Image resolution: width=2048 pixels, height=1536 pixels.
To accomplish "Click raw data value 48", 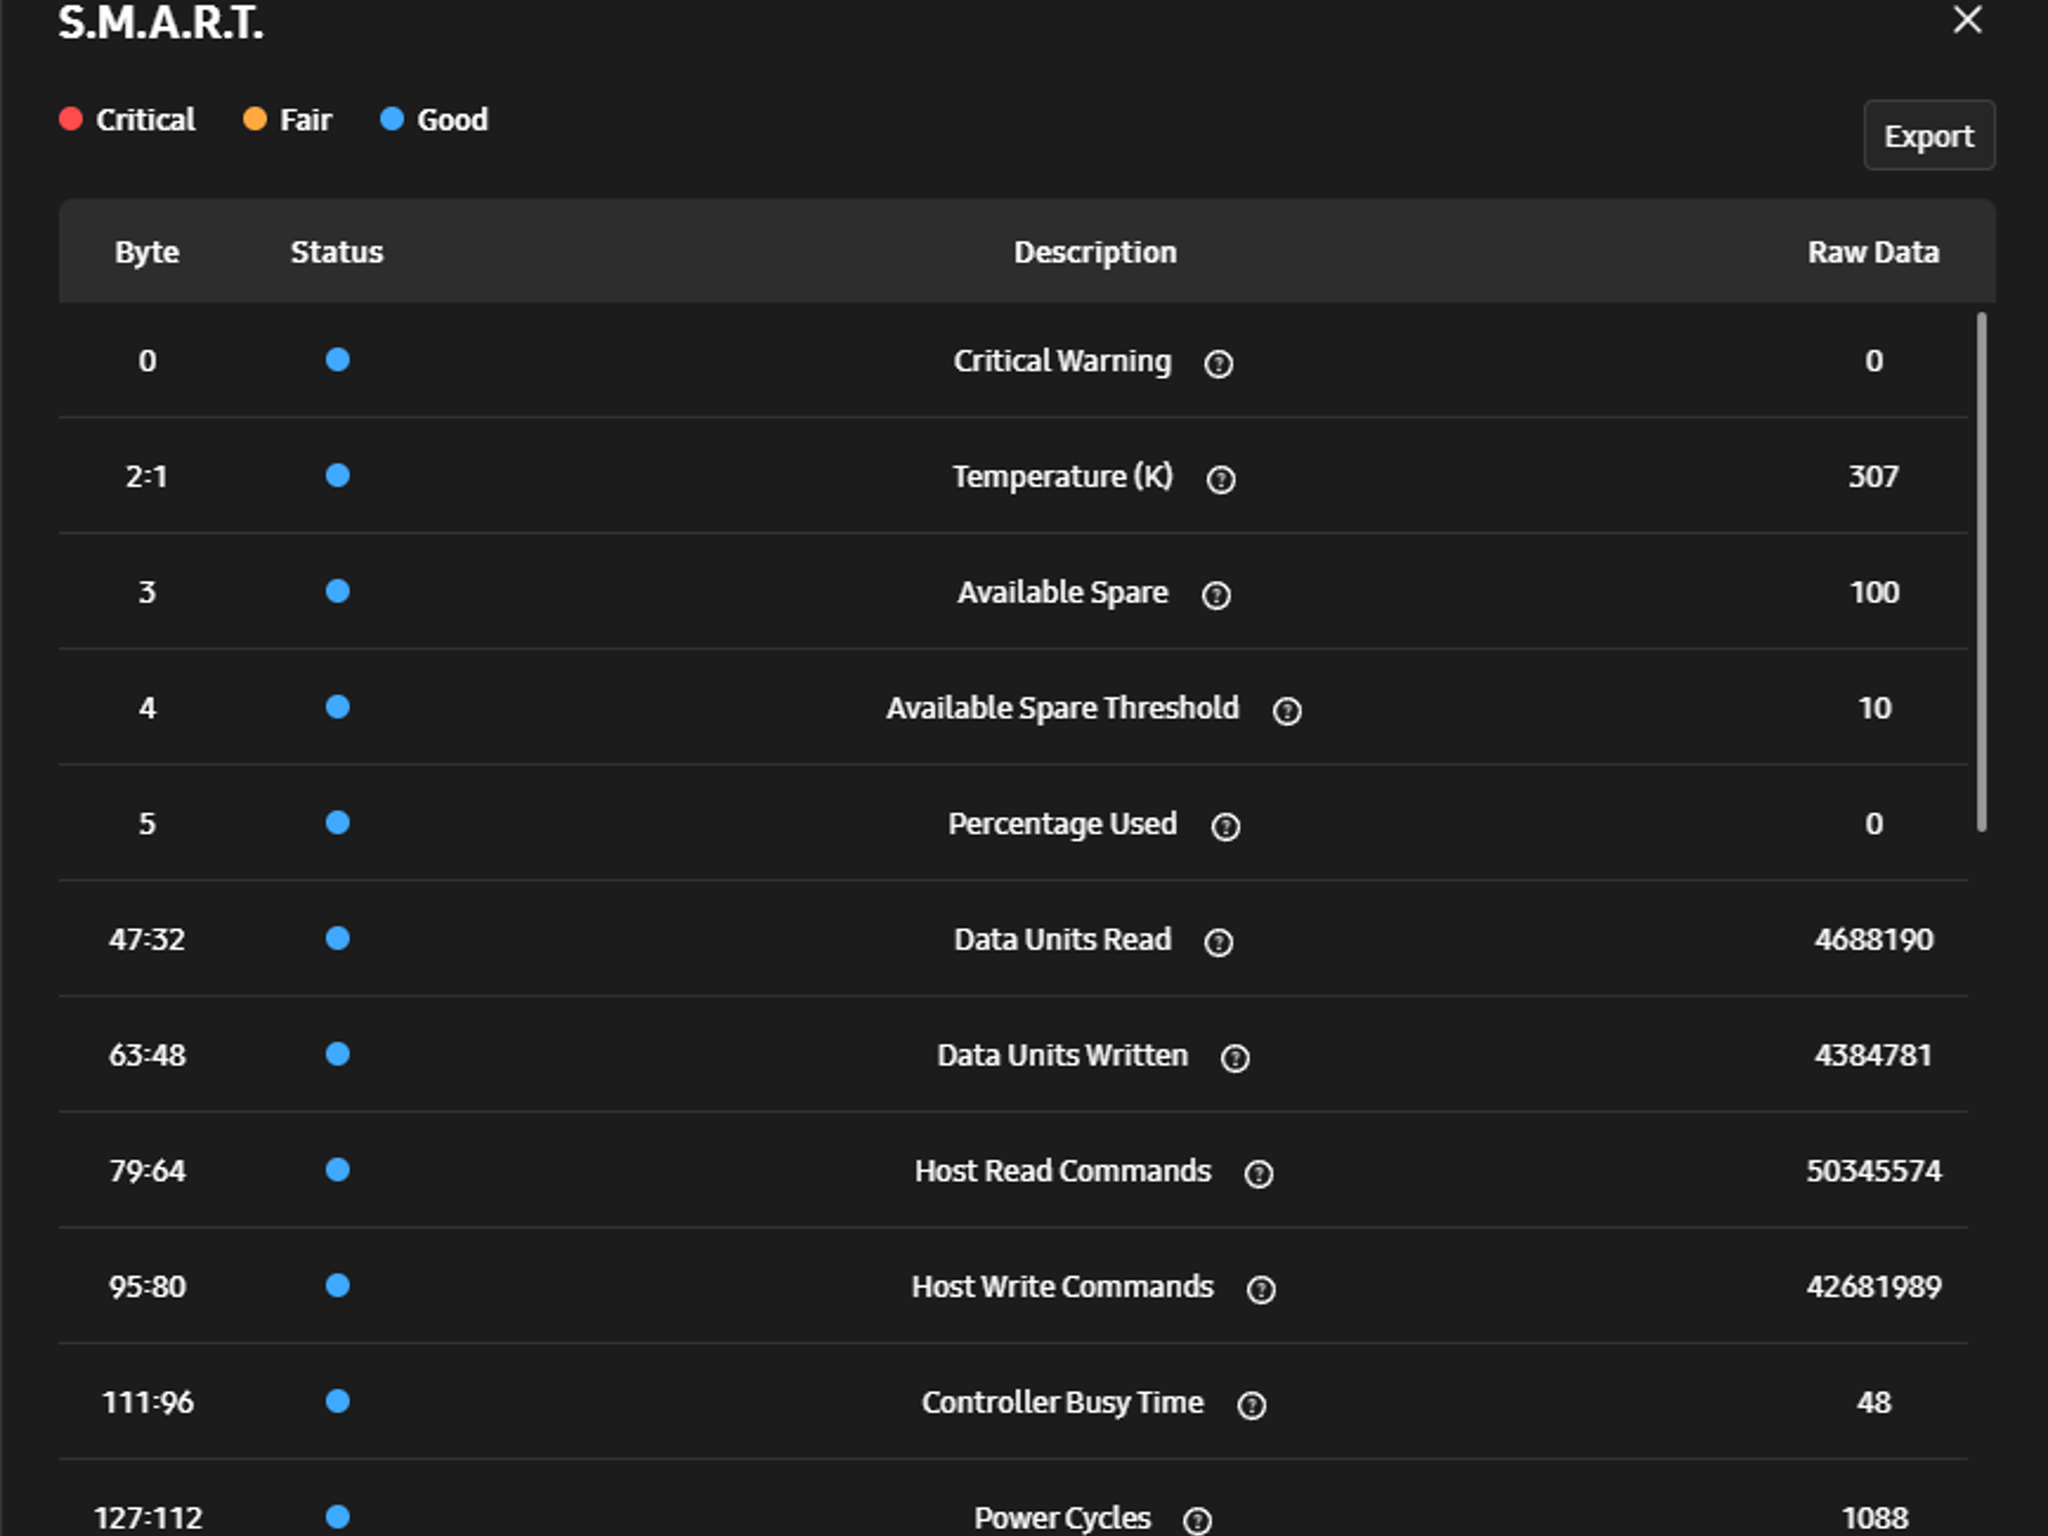I will point(1873,1402).
